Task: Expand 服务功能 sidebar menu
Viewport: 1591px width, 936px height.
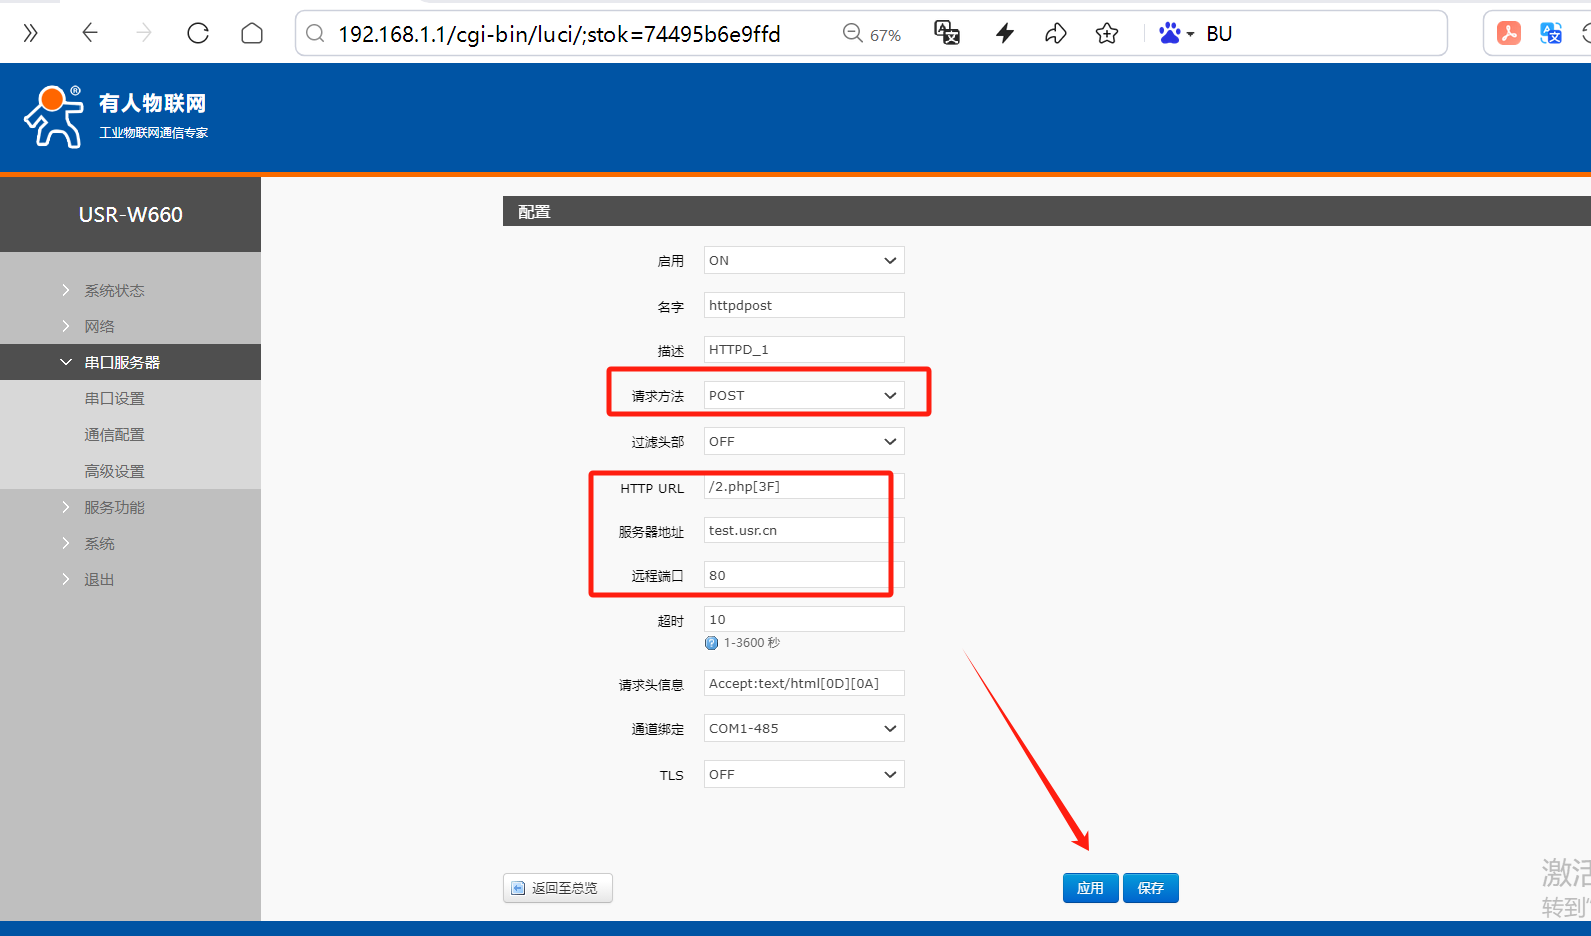Action: [x=114, y=507]
